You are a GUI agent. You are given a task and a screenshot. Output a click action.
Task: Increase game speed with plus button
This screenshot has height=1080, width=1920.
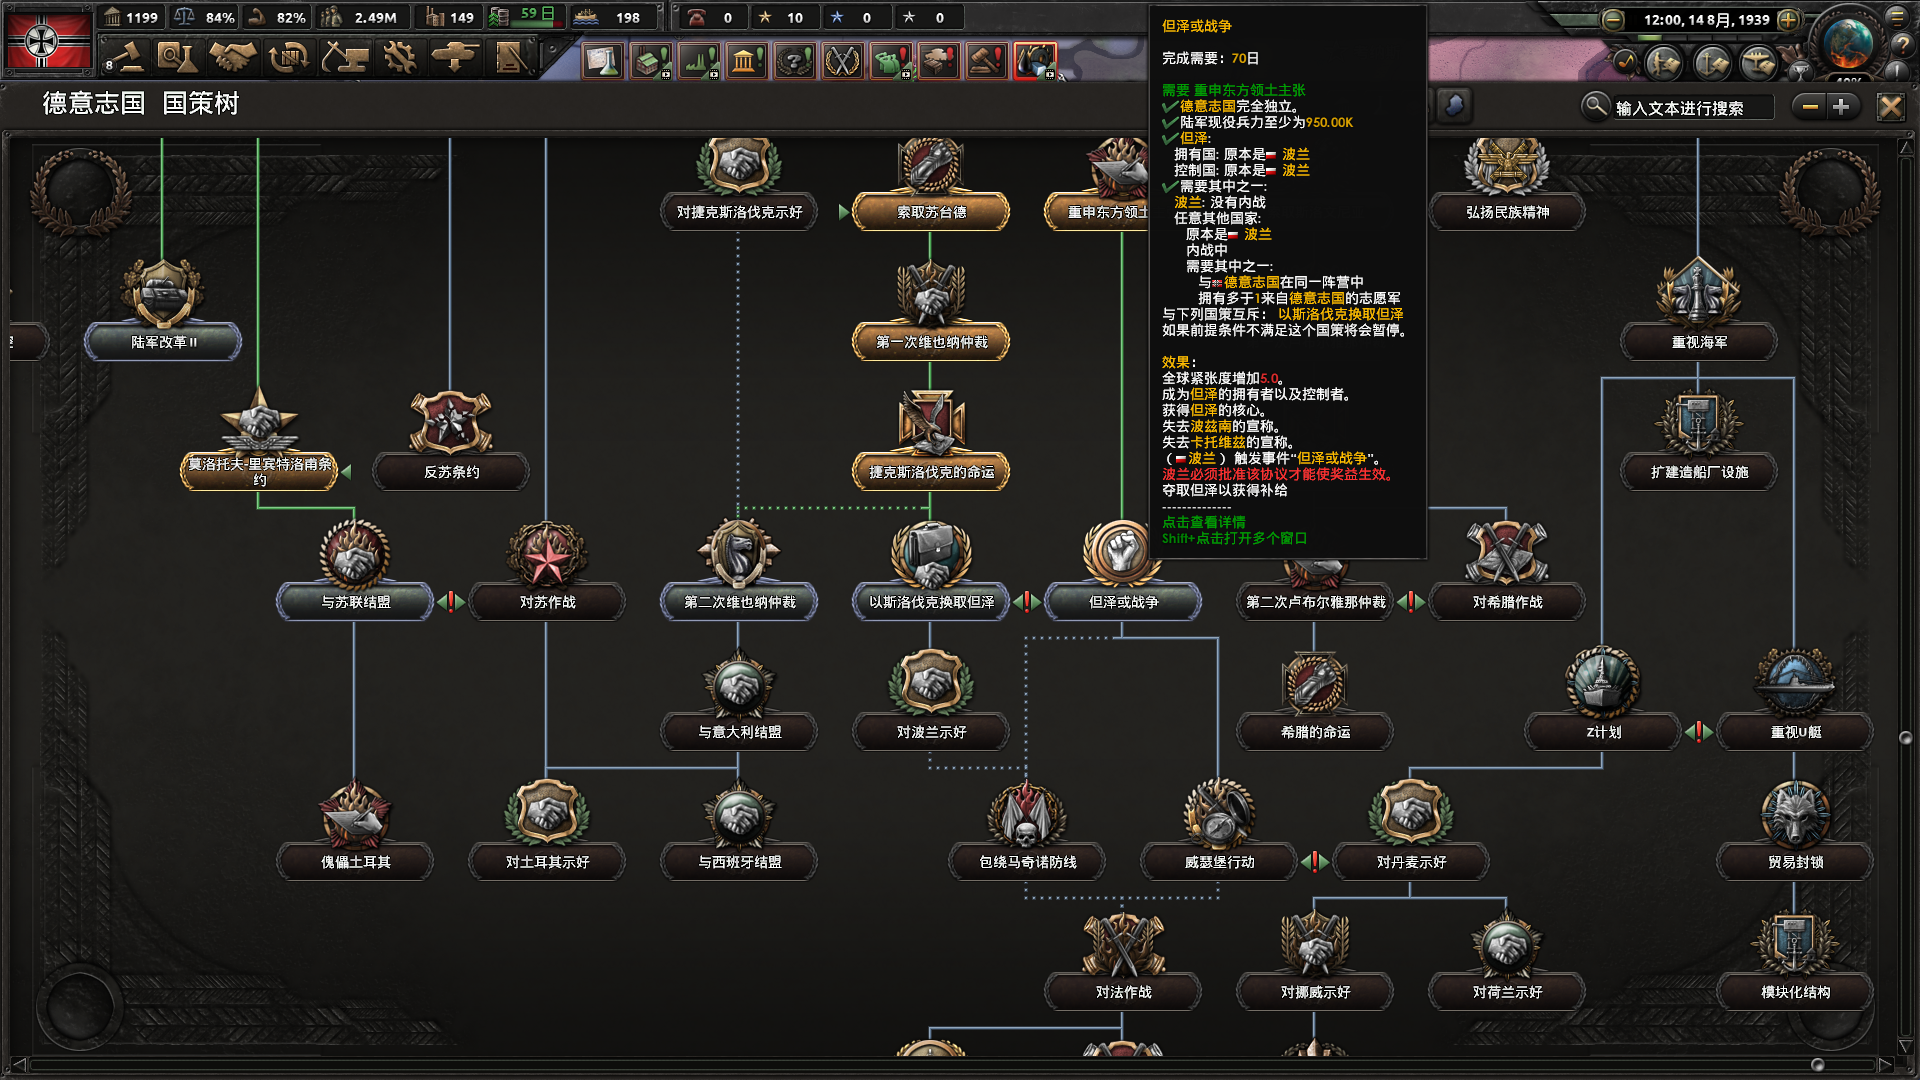[1789, 20]
